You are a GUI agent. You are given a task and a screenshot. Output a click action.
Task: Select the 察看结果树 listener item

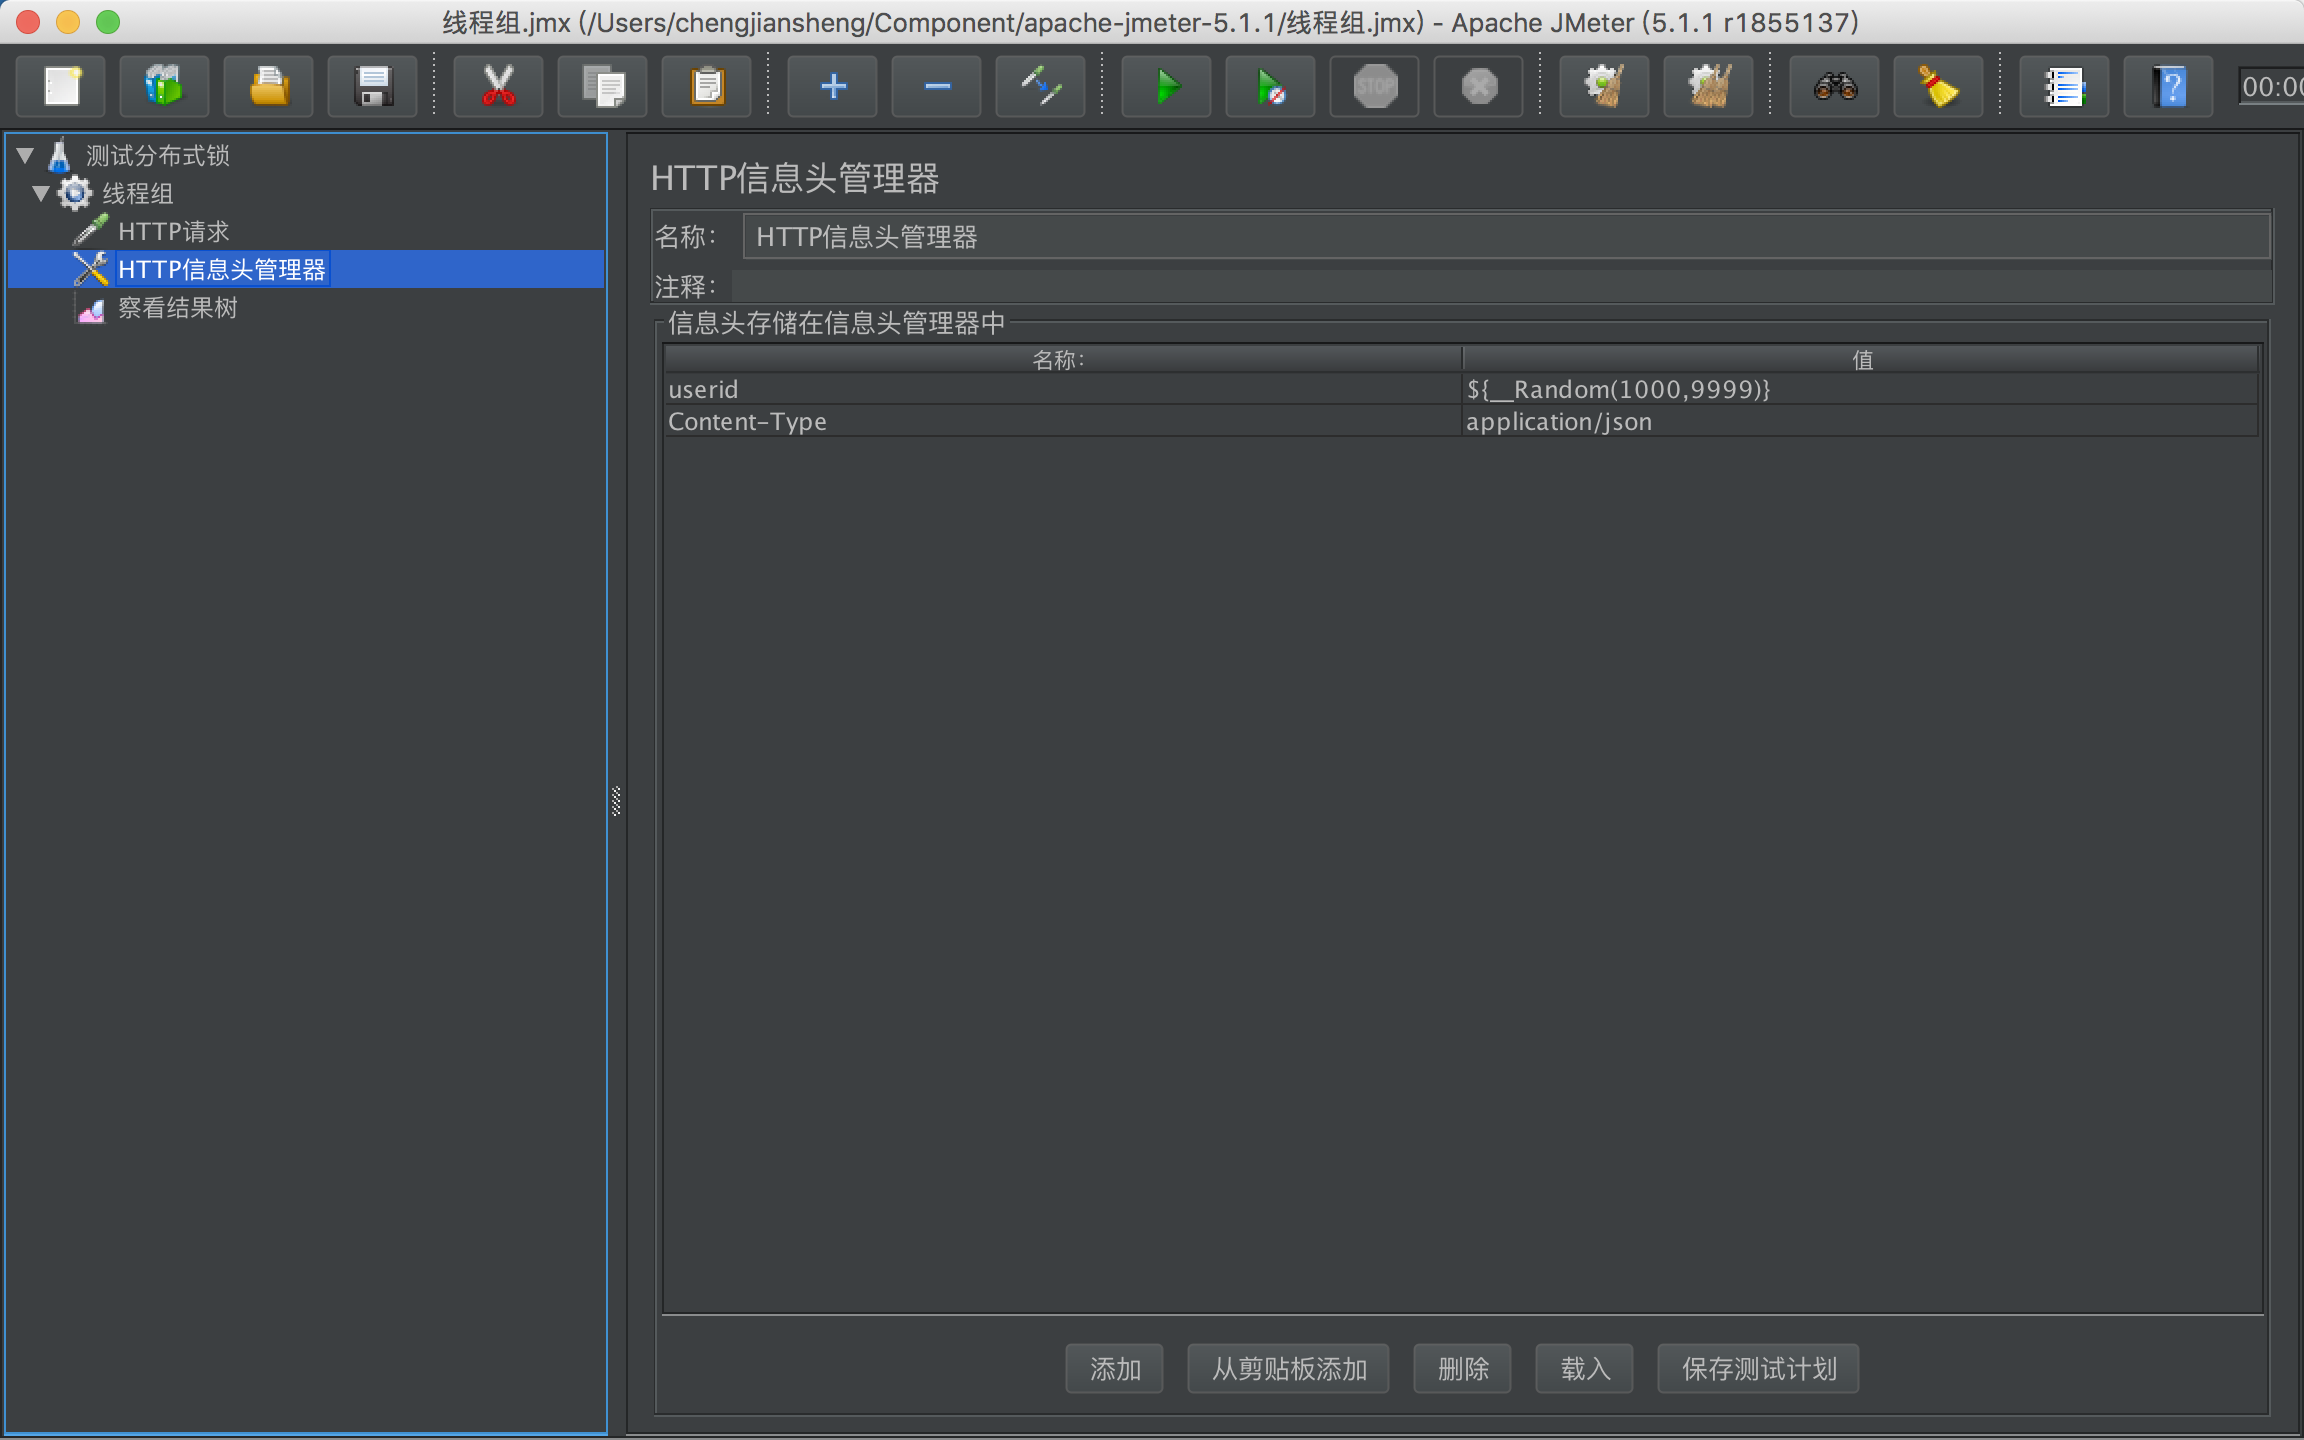[x=177, y=308]
